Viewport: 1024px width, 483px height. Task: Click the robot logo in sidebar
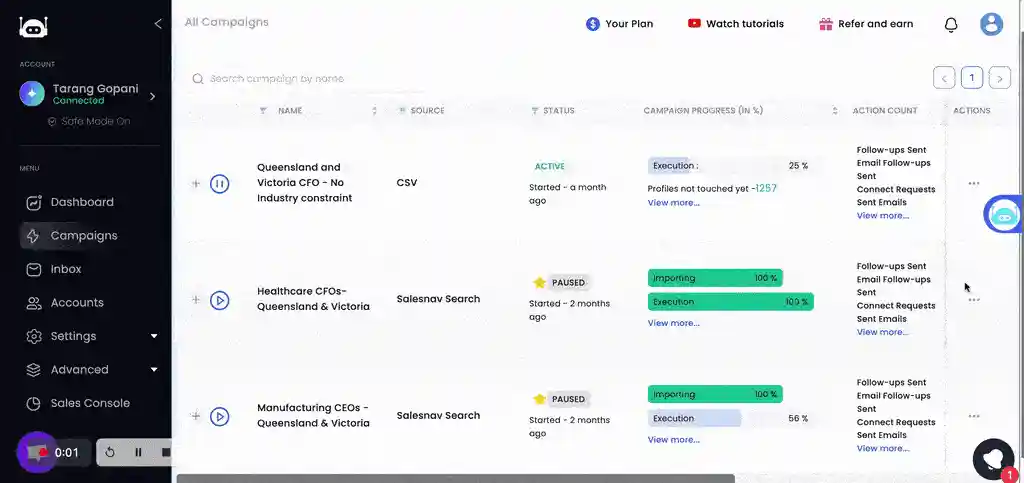click(33, 26)
